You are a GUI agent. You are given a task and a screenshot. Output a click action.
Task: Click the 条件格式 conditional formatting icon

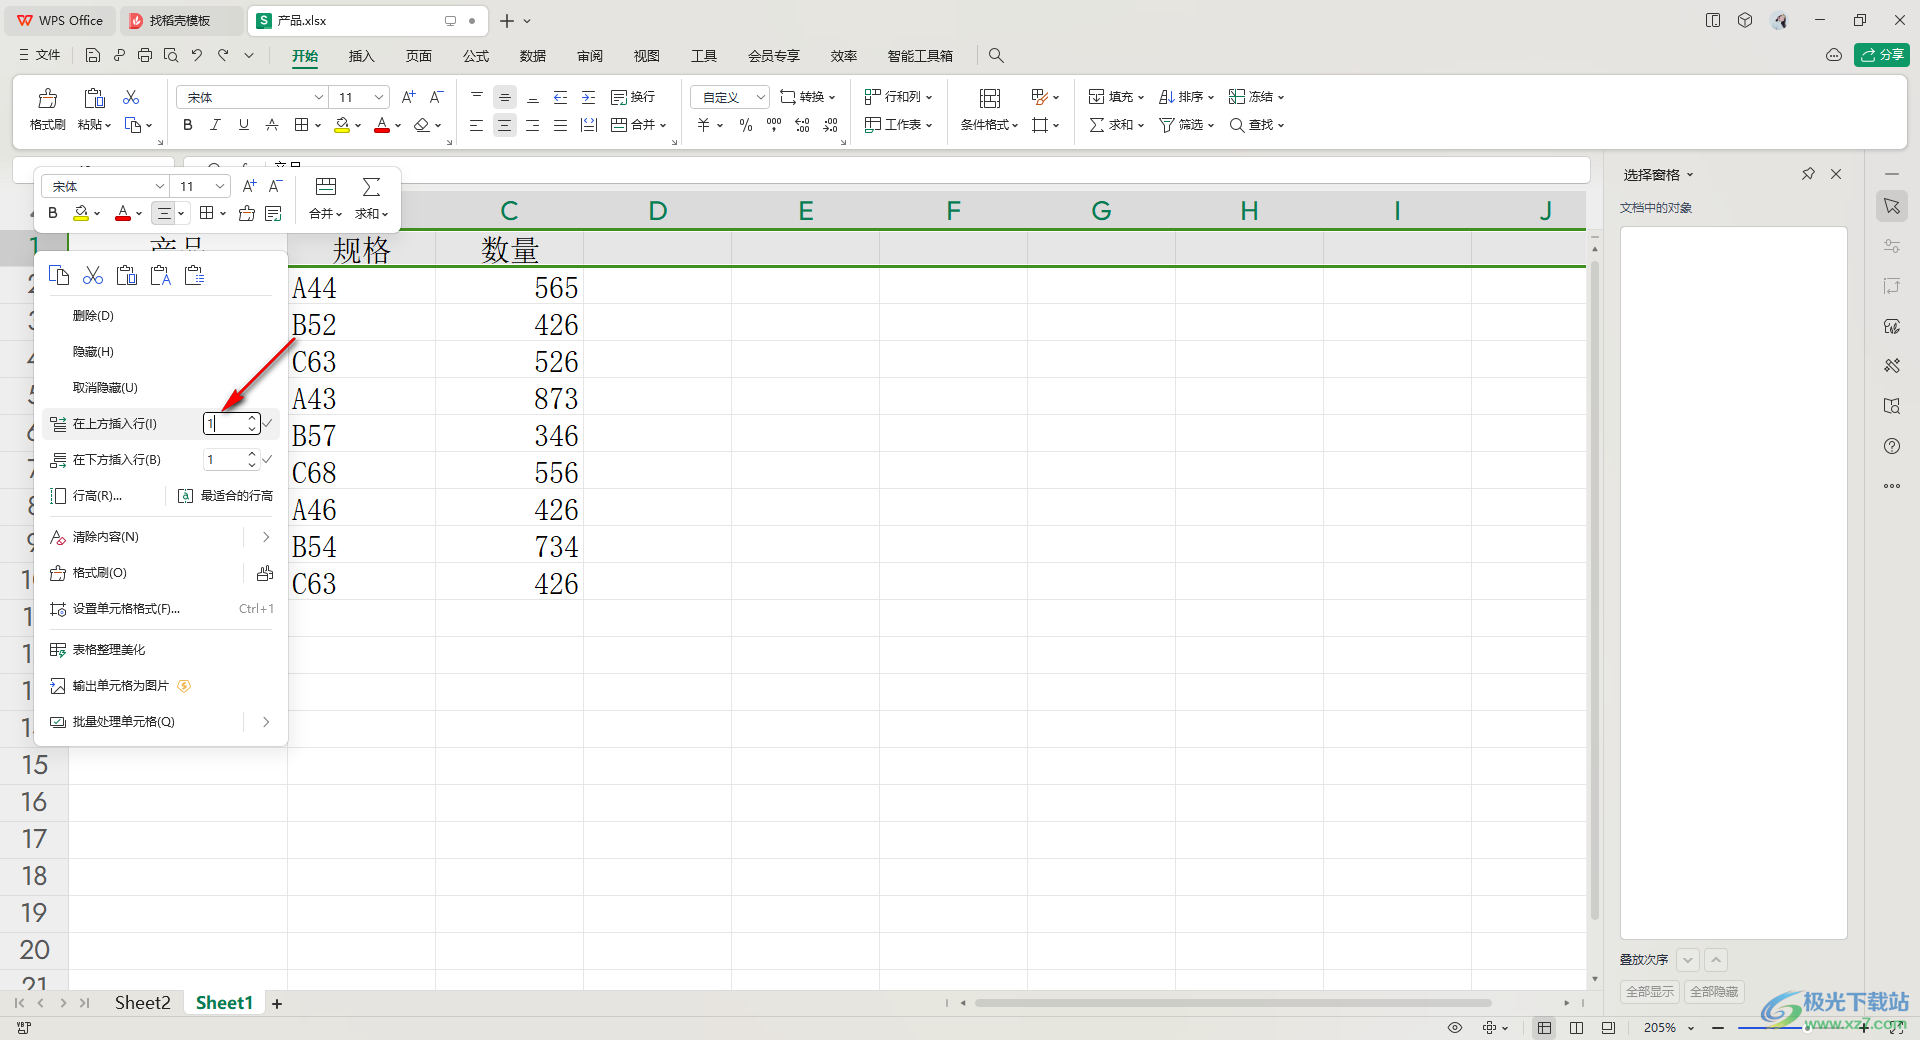[x=990, y=98]
